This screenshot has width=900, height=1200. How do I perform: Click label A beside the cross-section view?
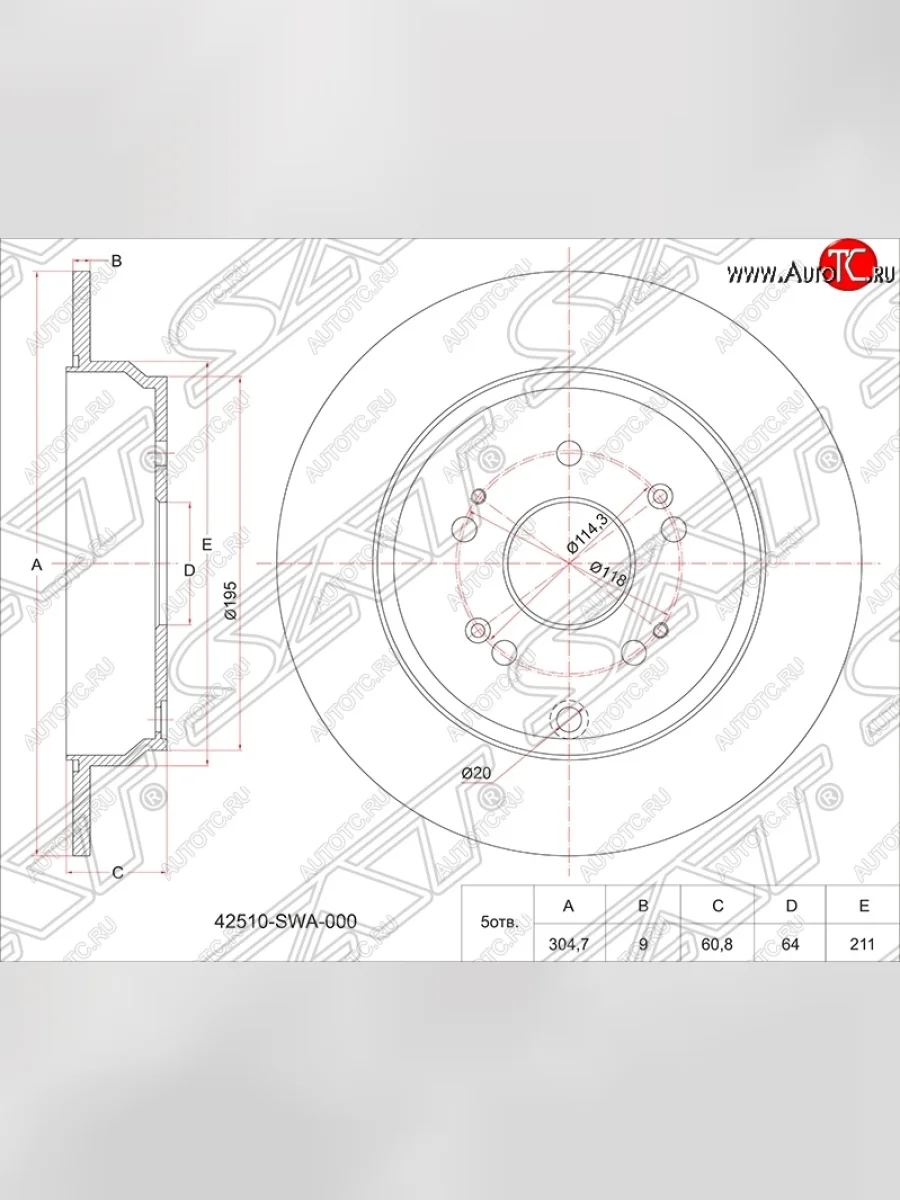tap(36, 565)
